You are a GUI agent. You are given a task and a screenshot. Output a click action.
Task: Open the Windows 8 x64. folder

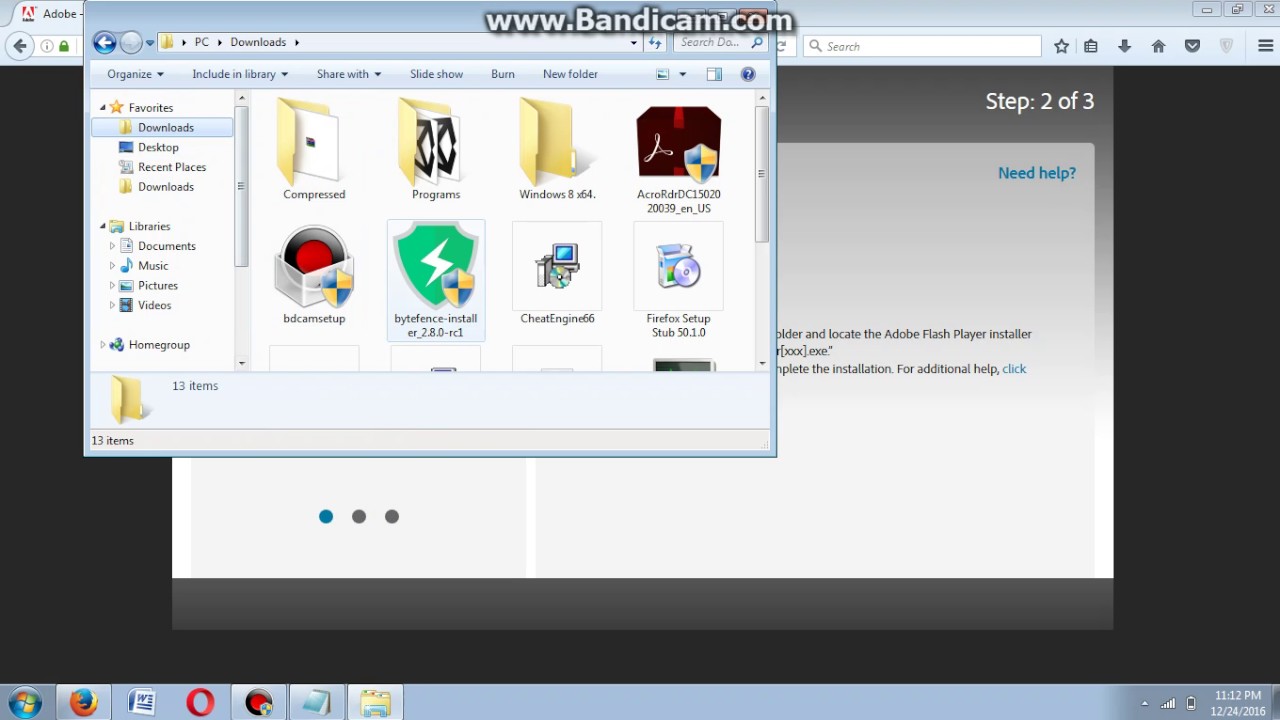click(x=557, y=150)
